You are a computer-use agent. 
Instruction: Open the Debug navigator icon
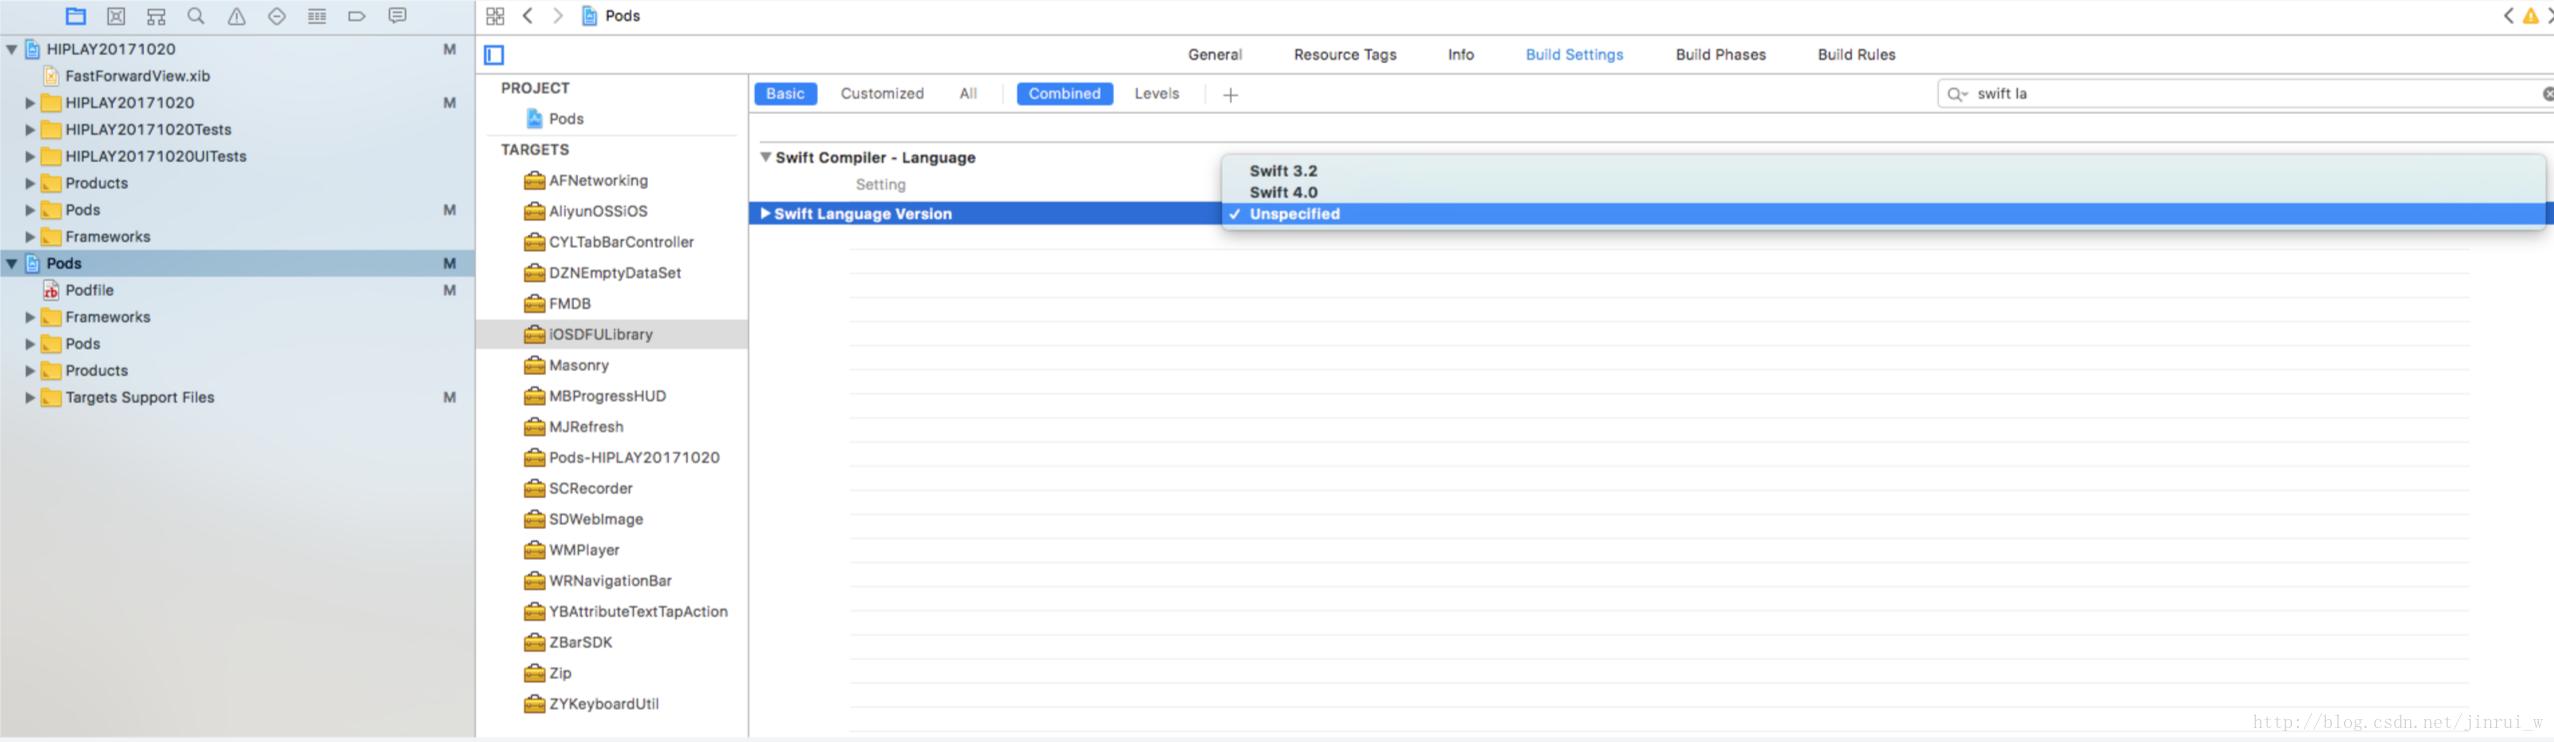(x=317, y=16)
